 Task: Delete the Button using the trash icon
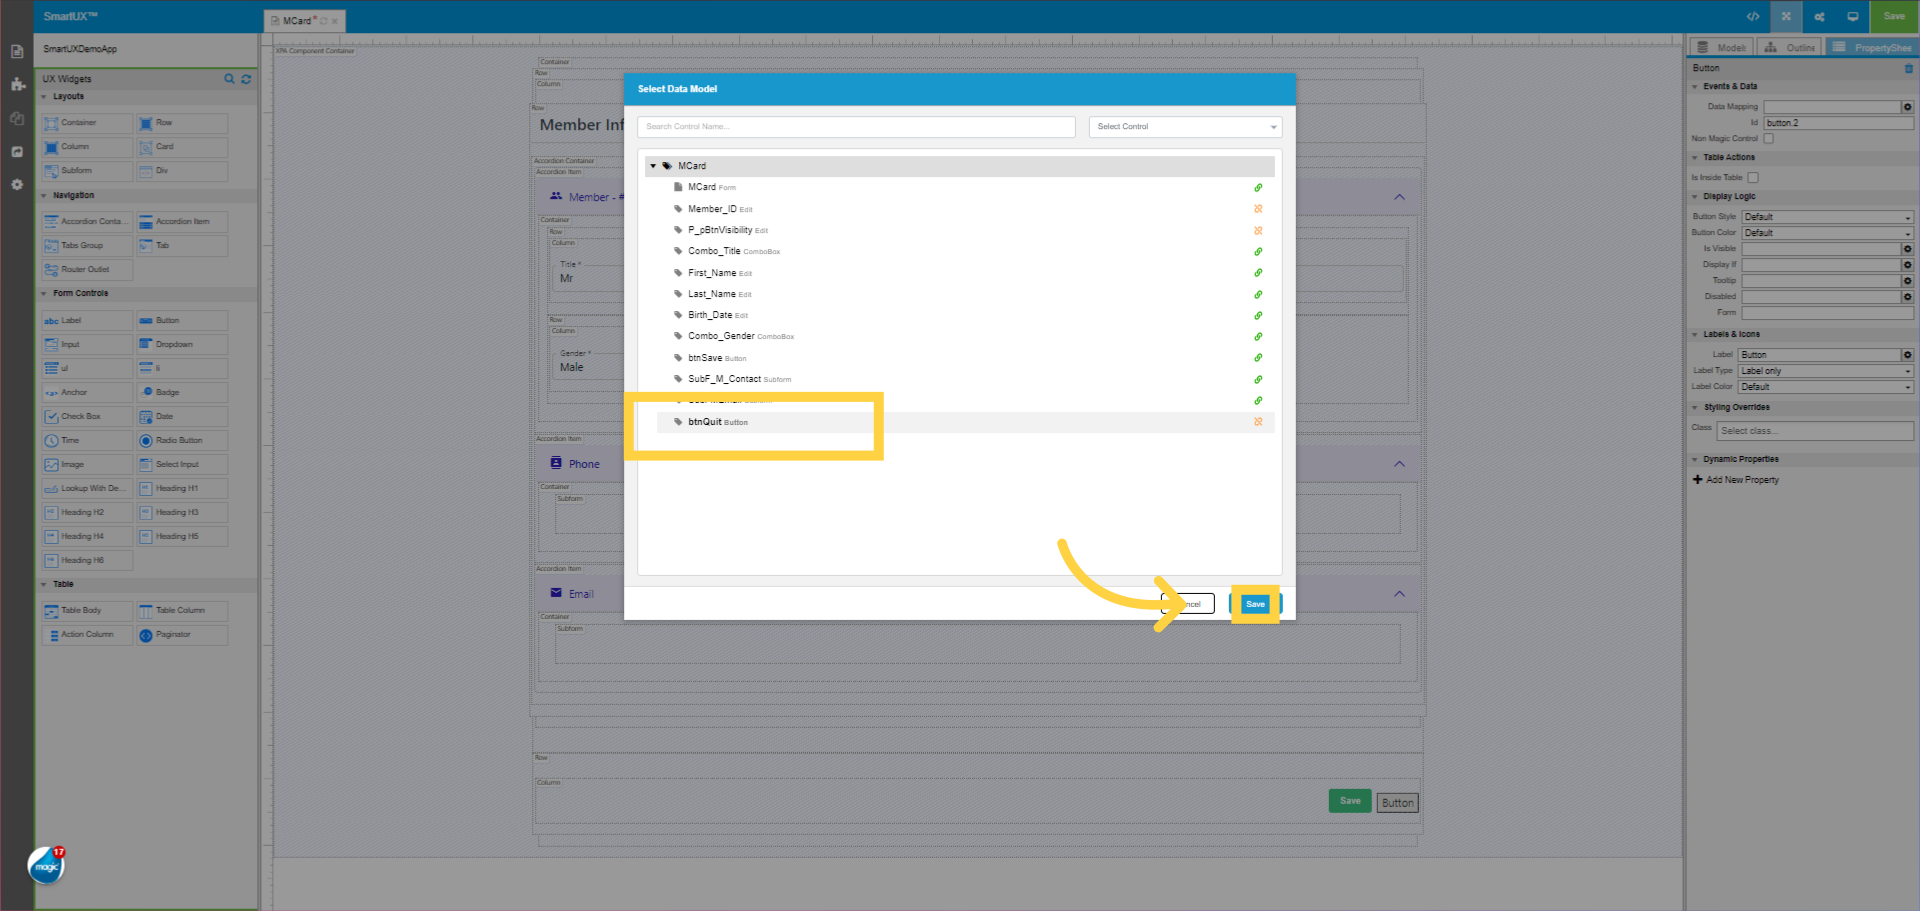pyautogui.click(x=1909, y=68)
